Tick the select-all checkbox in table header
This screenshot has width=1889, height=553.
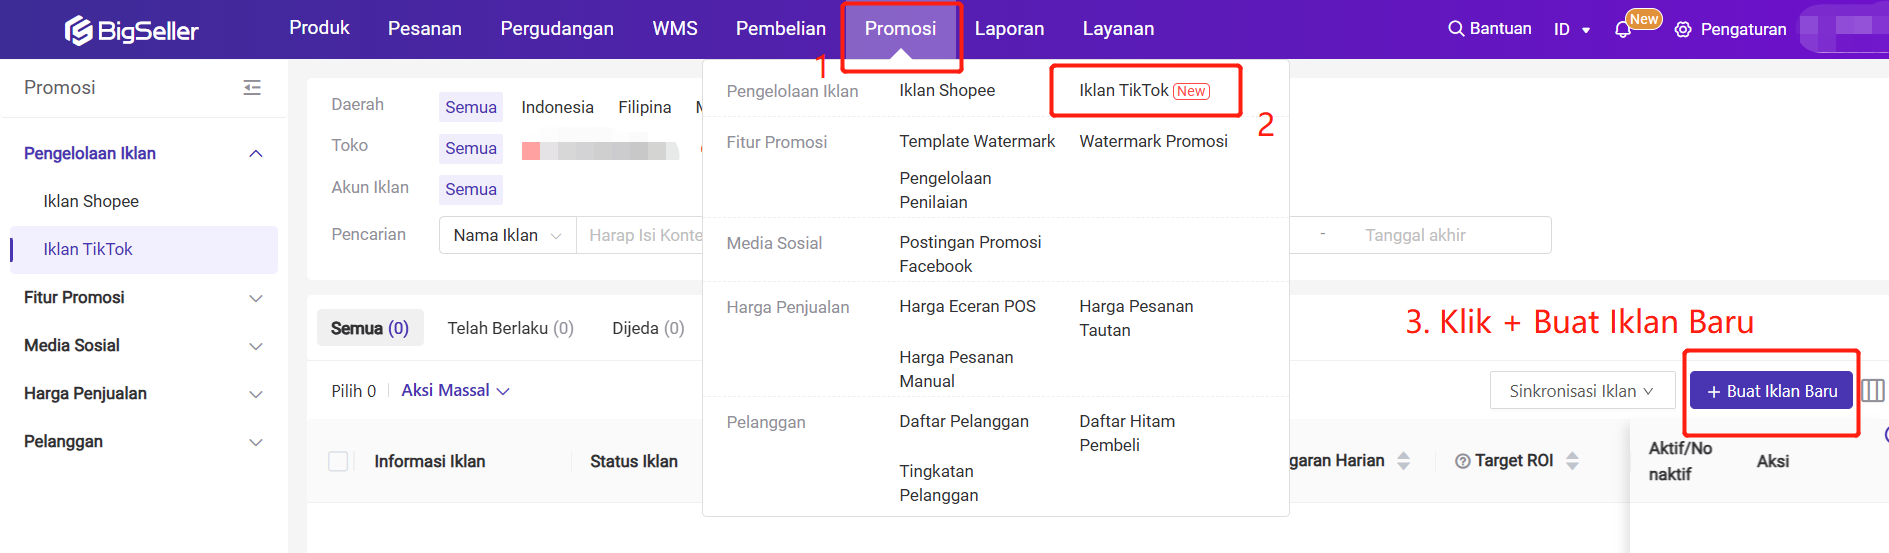[338, 461]
